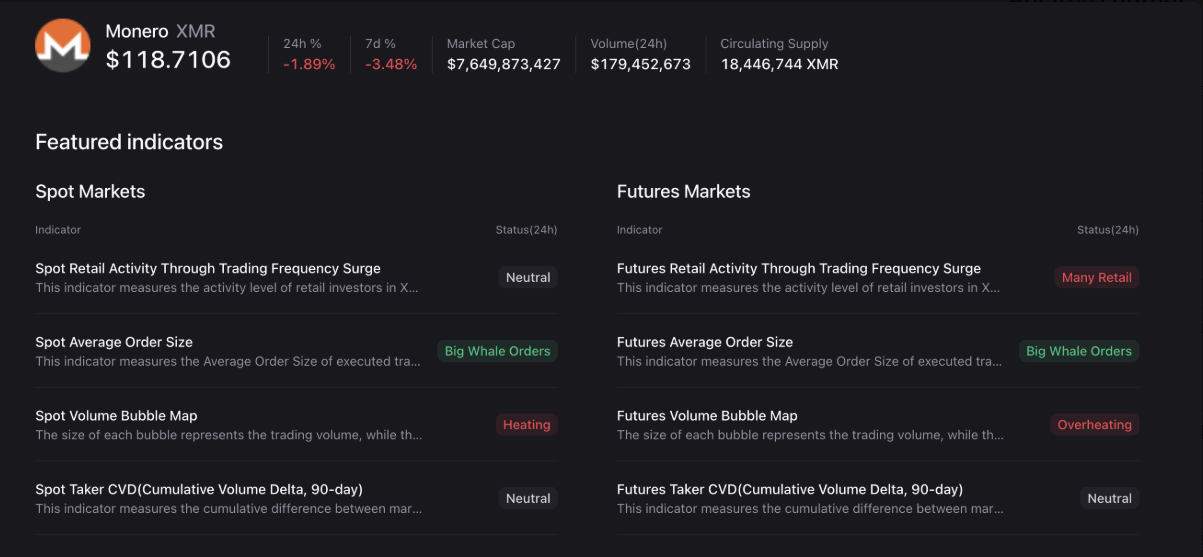The image size is (1203, 557).
Task: Click the Big Whale Orders badge under Spot Markets
Action: tap(497, 351)
